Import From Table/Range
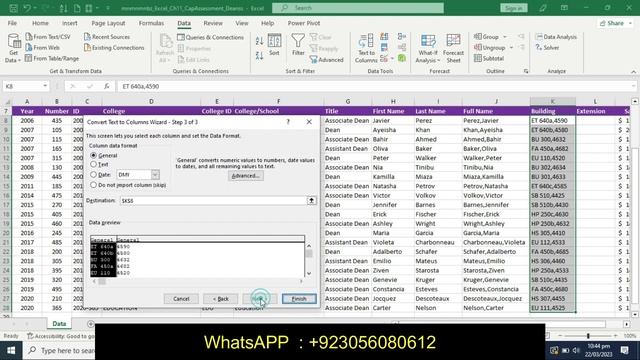The image size is (640, 360). pos(52,58)
